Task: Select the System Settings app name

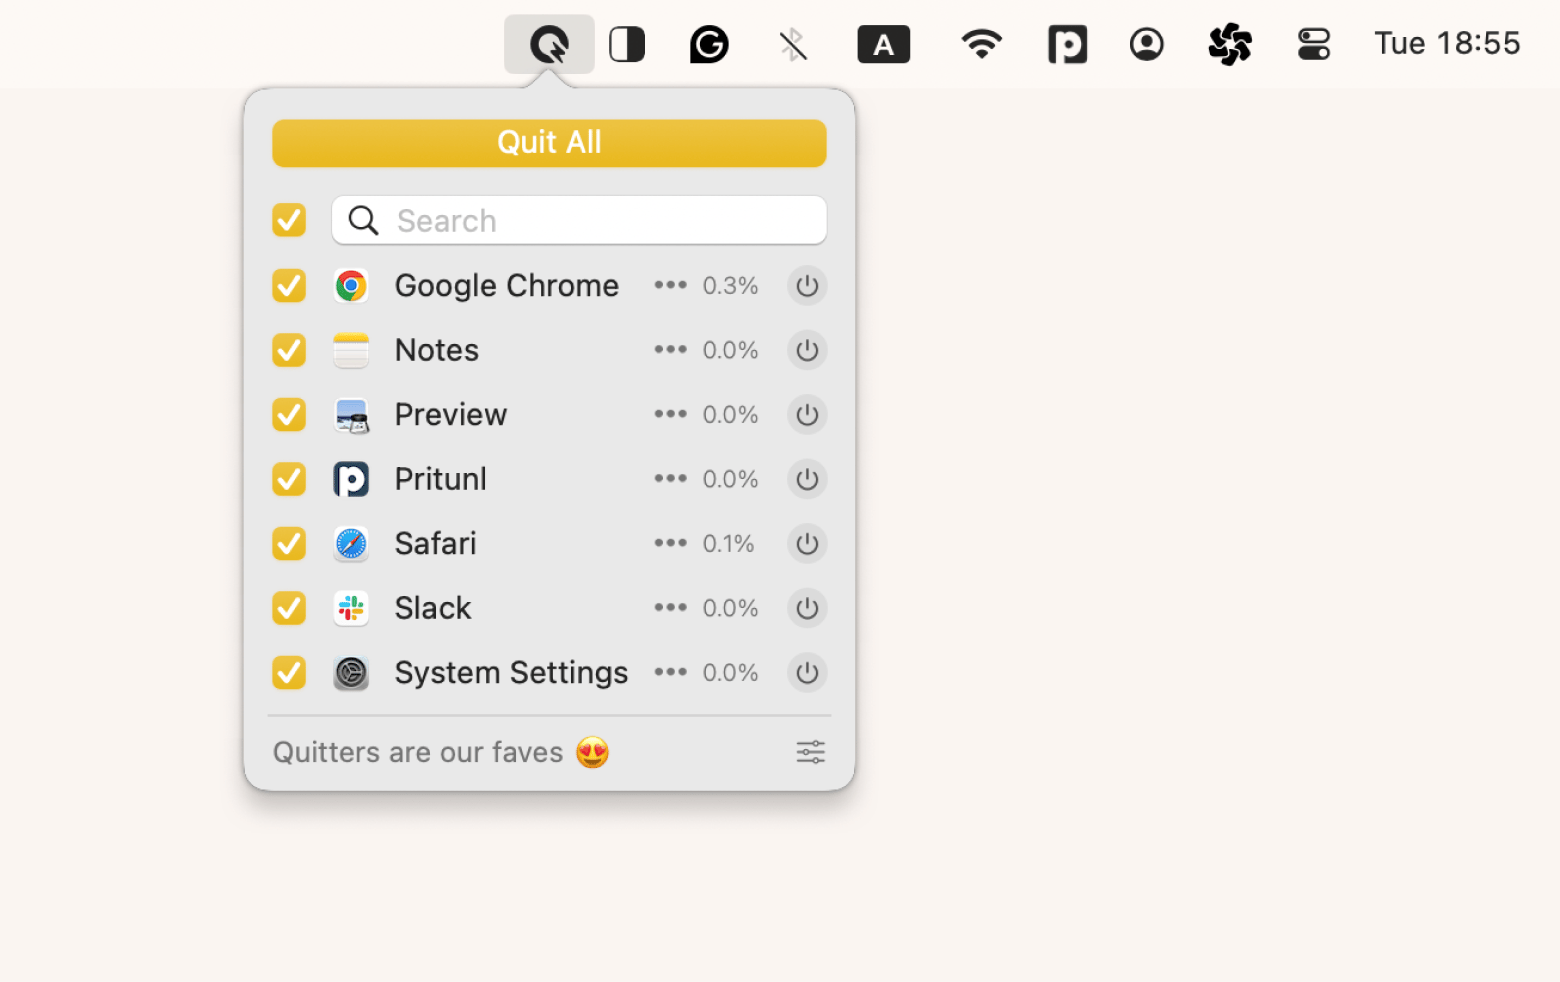Action: click(512, 673)
